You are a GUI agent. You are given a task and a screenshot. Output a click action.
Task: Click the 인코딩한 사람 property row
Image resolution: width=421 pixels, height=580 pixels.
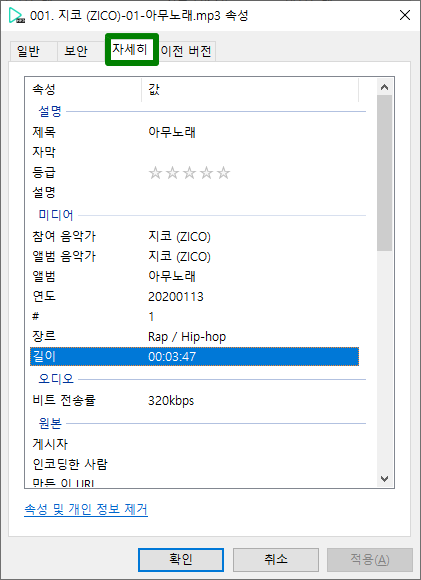(x=194, y=464)
